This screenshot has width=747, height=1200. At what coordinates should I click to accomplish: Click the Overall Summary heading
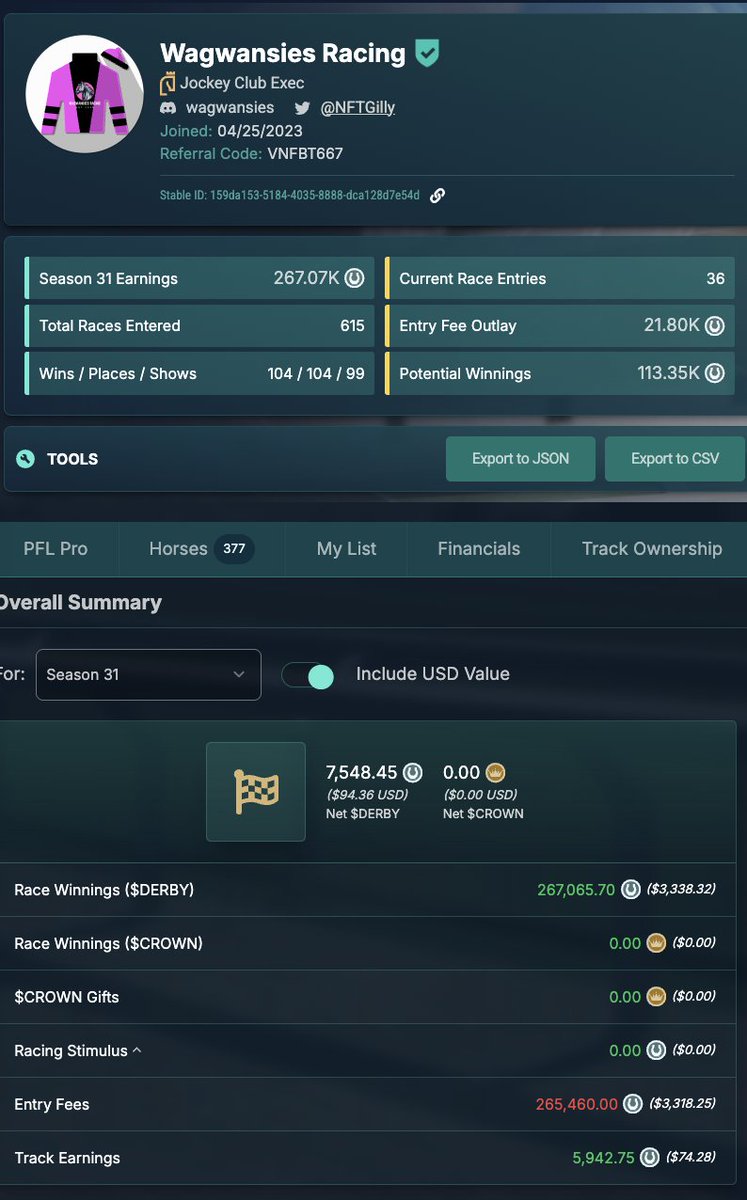tap(80, 602)
